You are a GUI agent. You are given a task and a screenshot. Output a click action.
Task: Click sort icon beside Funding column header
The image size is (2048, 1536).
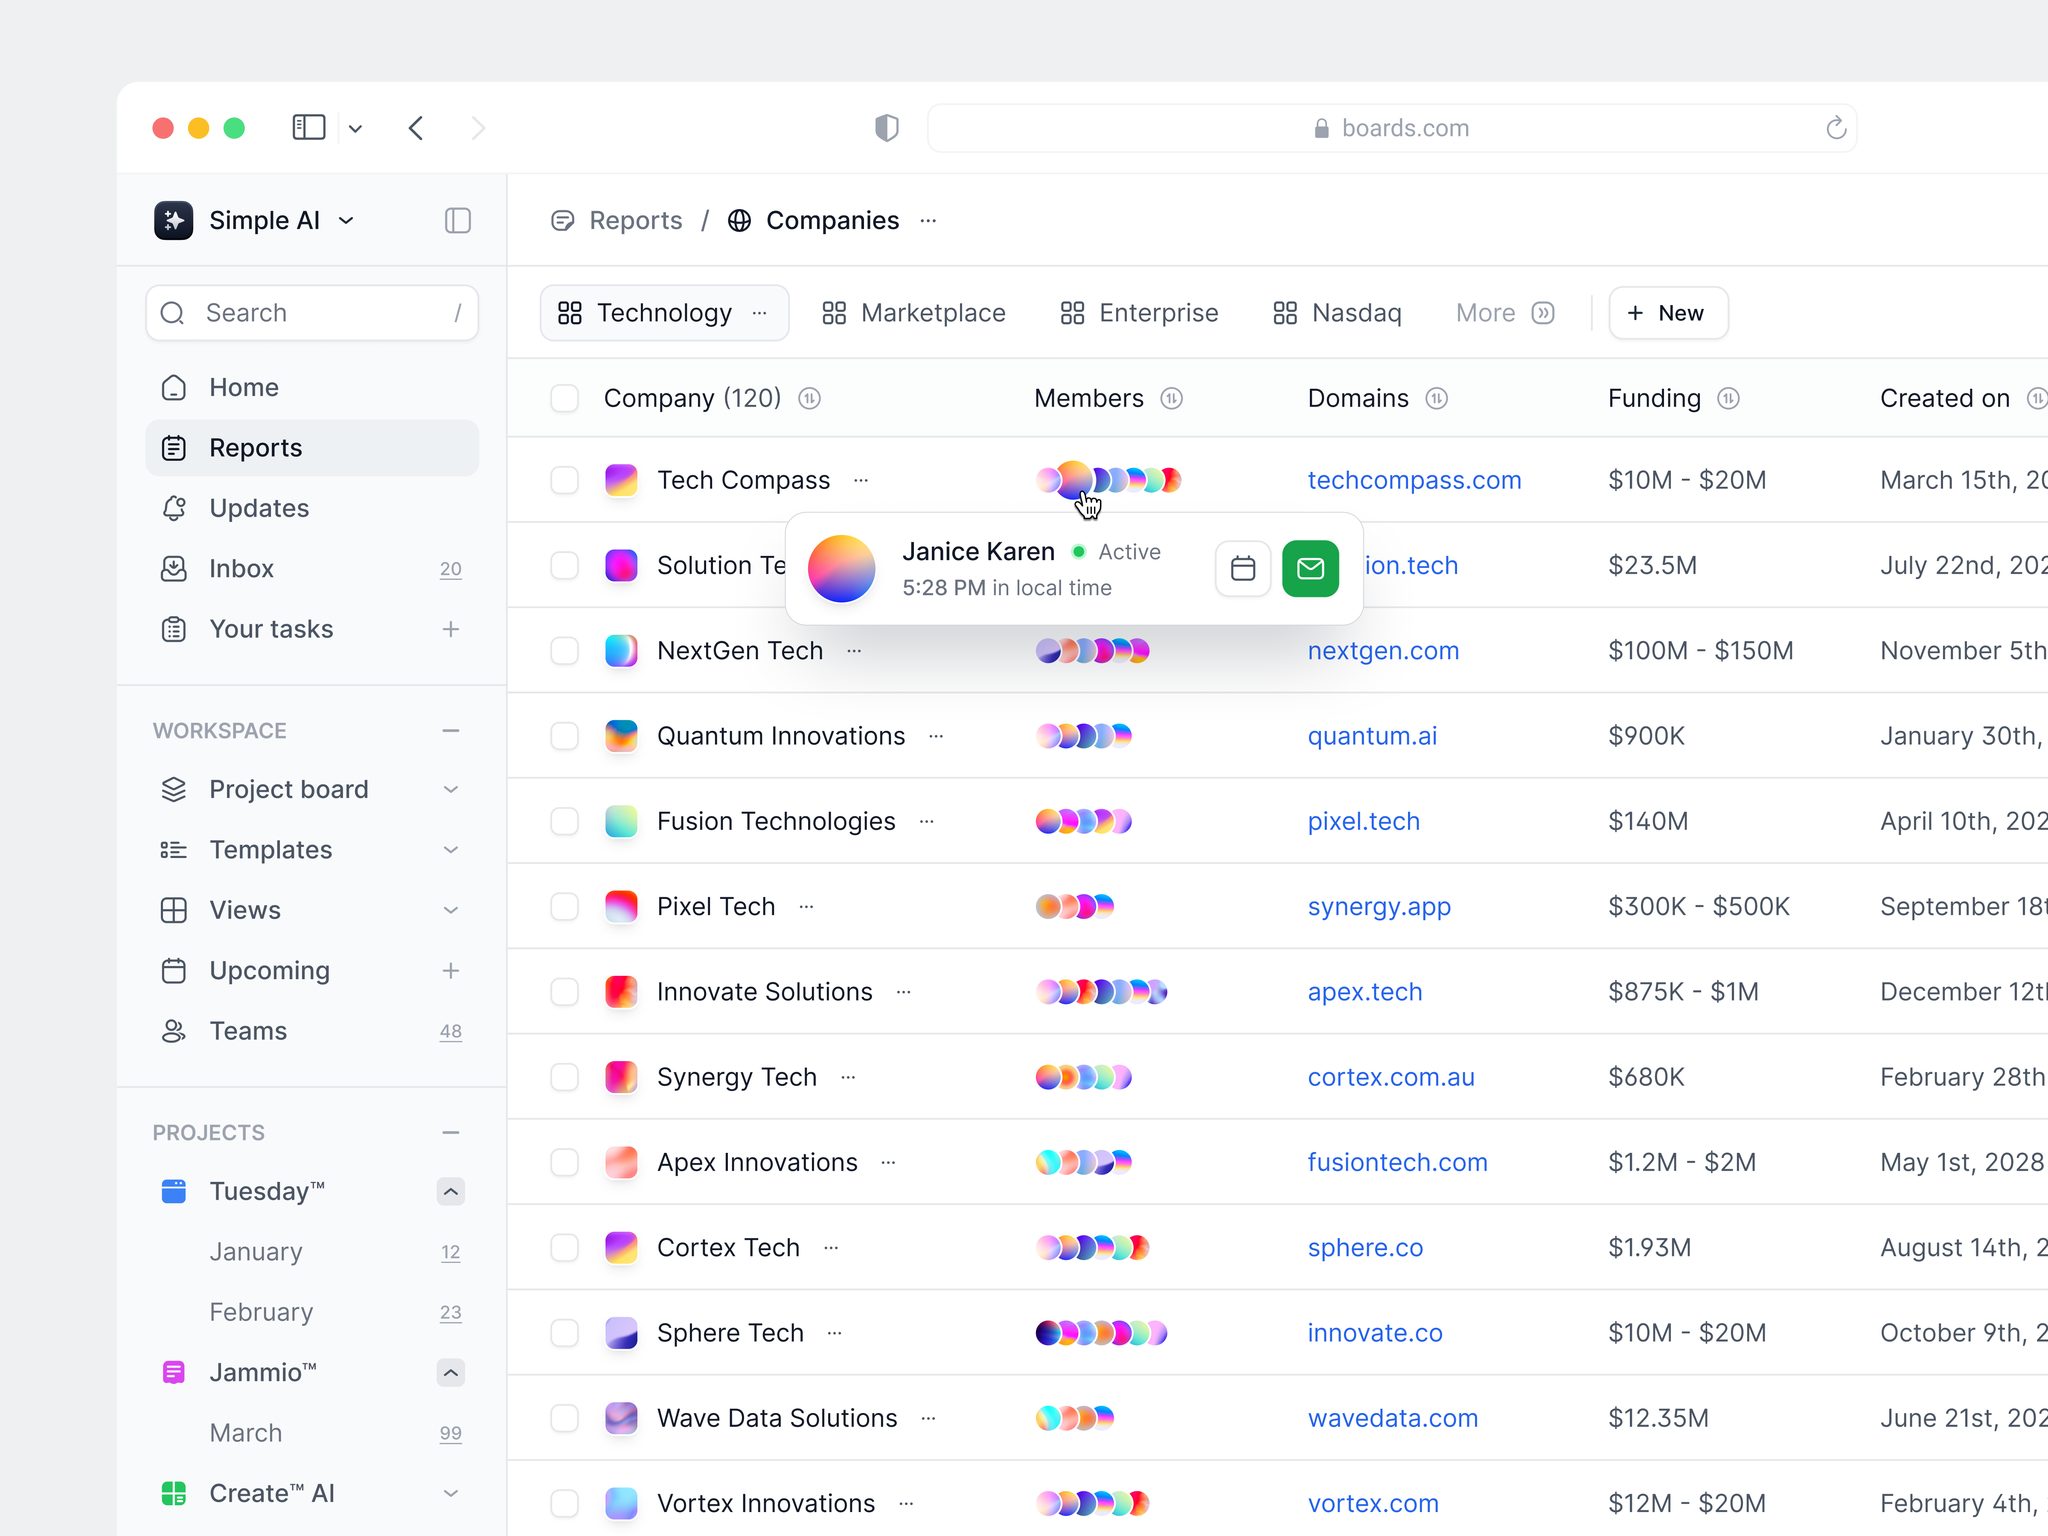pos(1728,398)
